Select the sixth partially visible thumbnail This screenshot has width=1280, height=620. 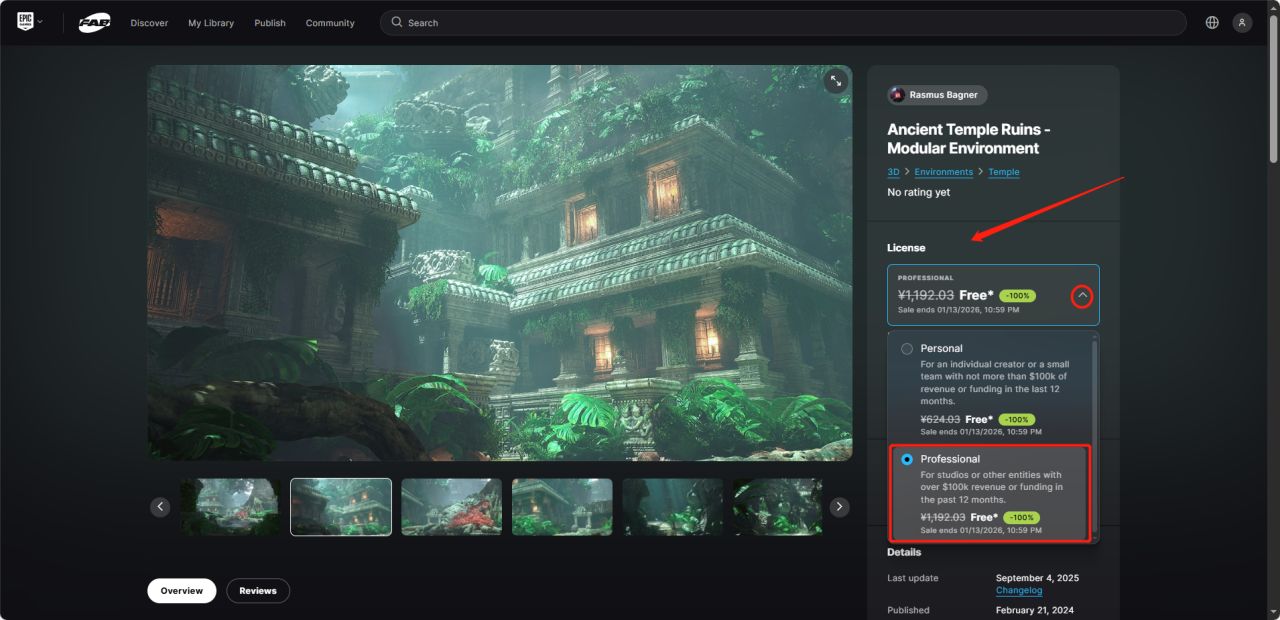pos(778,507)
